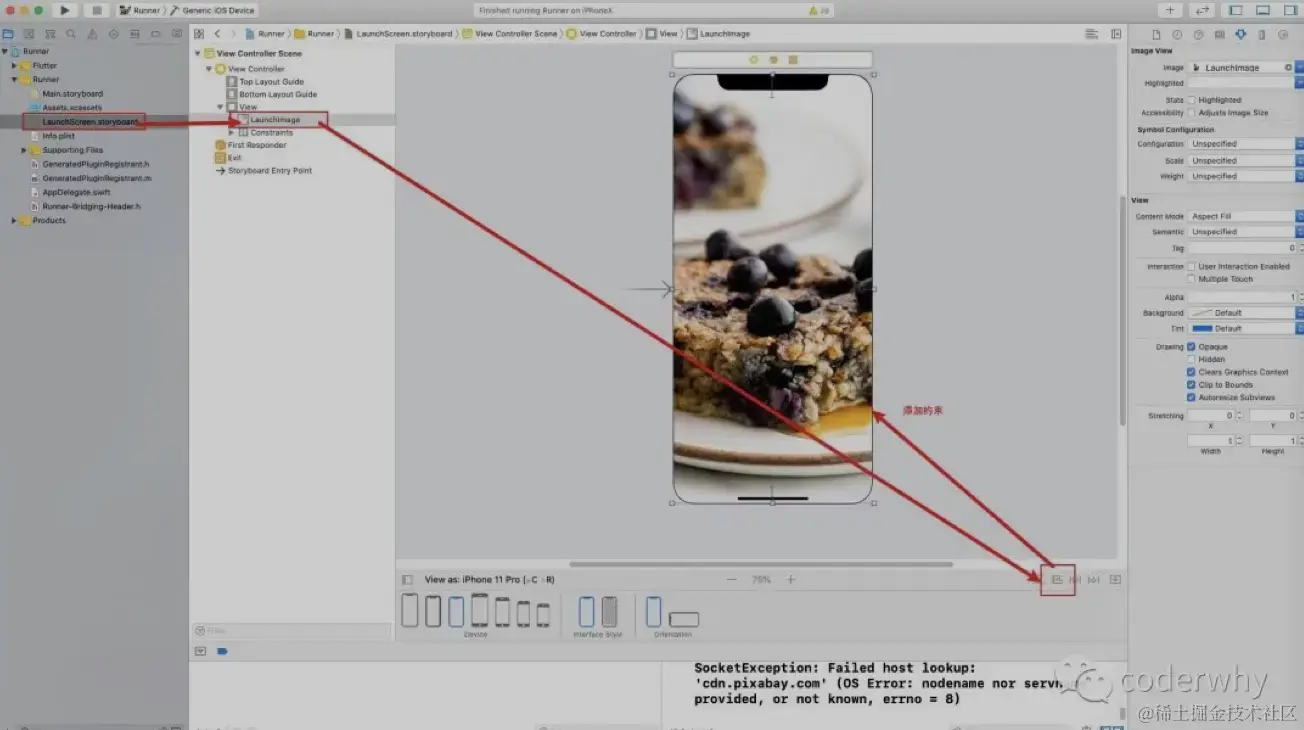Open the Report navigator icon
This screenshot has width=1304, height=730.
pyautogui.click(x=176, y=34)
